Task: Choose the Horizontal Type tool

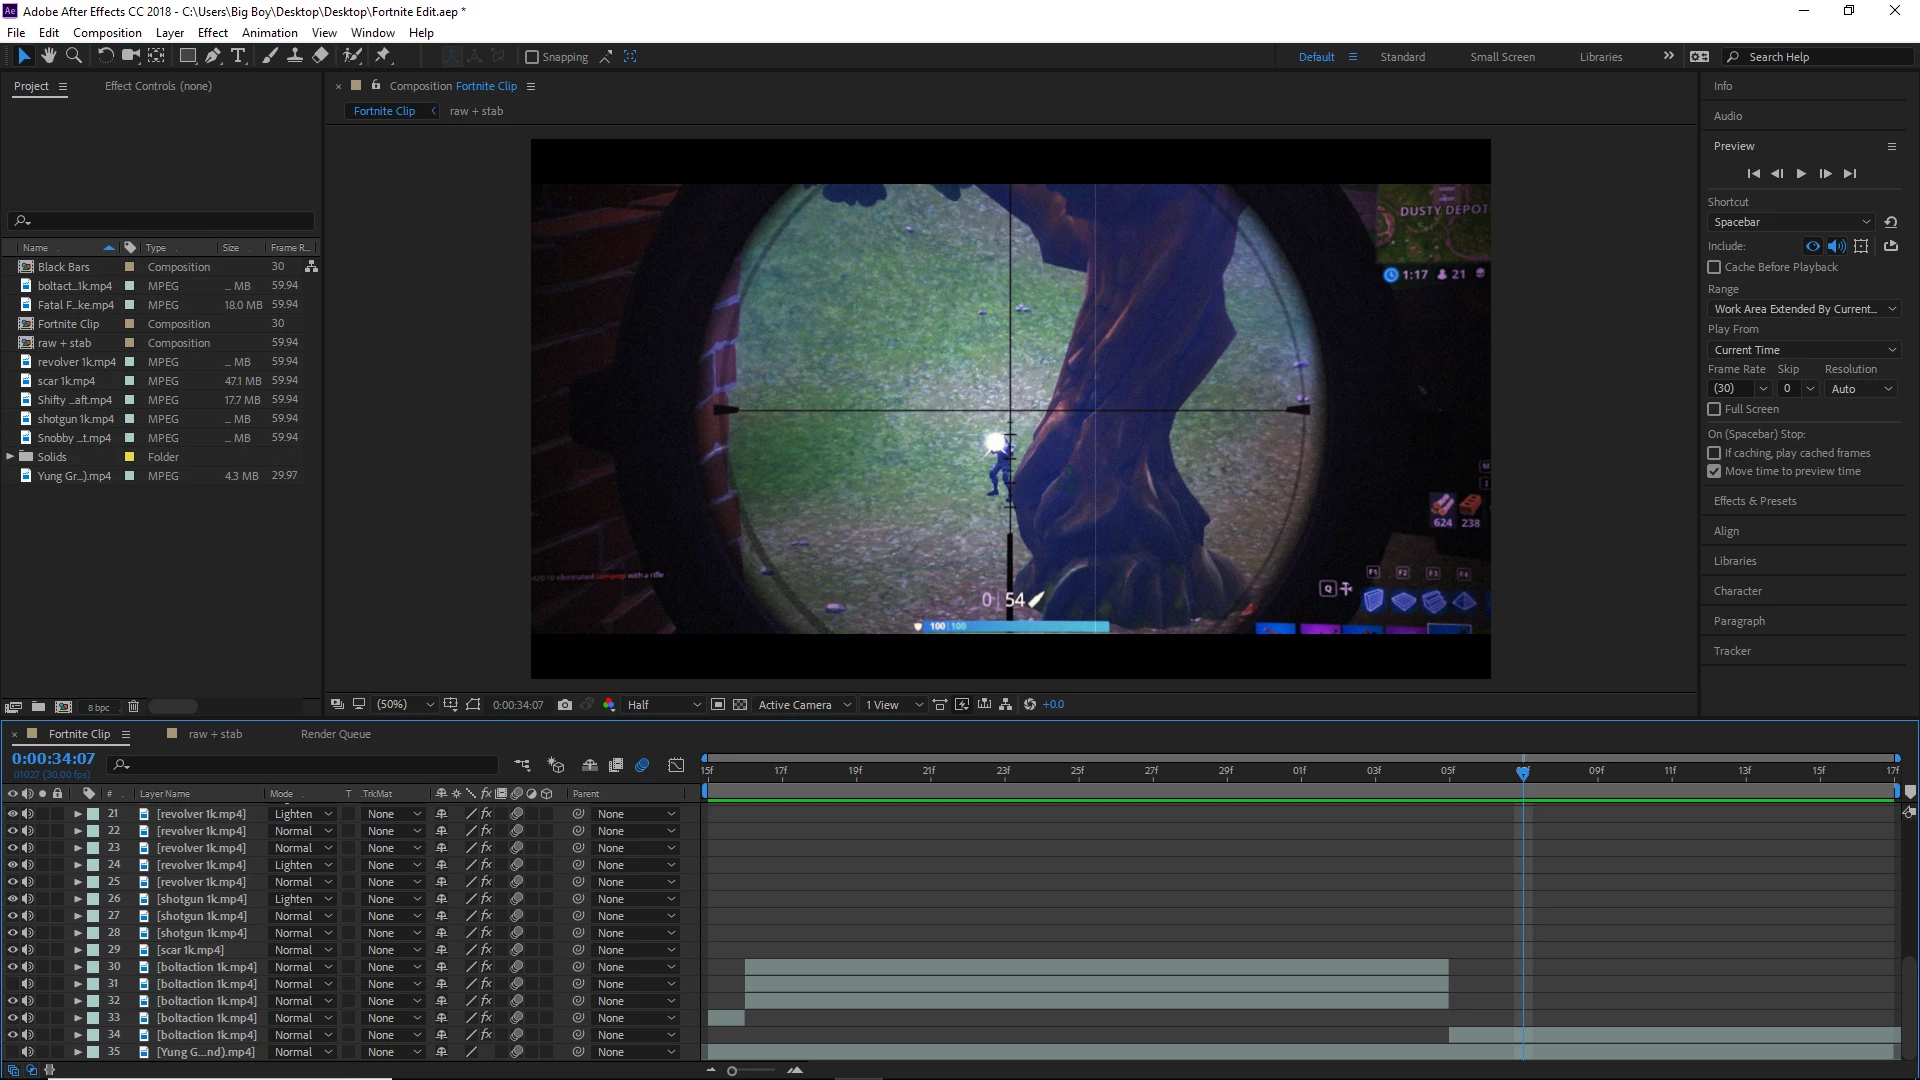Action: point(238,56)
